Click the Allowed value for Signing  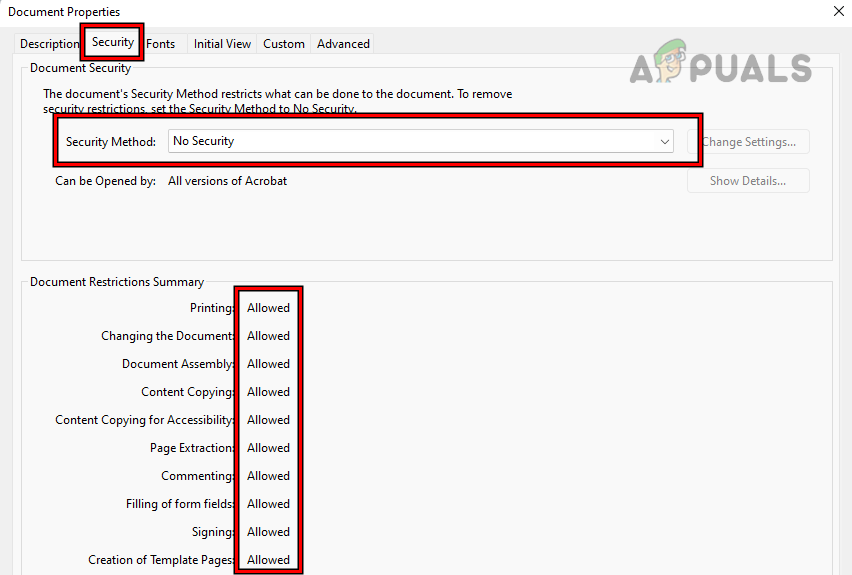click(268, 532)
